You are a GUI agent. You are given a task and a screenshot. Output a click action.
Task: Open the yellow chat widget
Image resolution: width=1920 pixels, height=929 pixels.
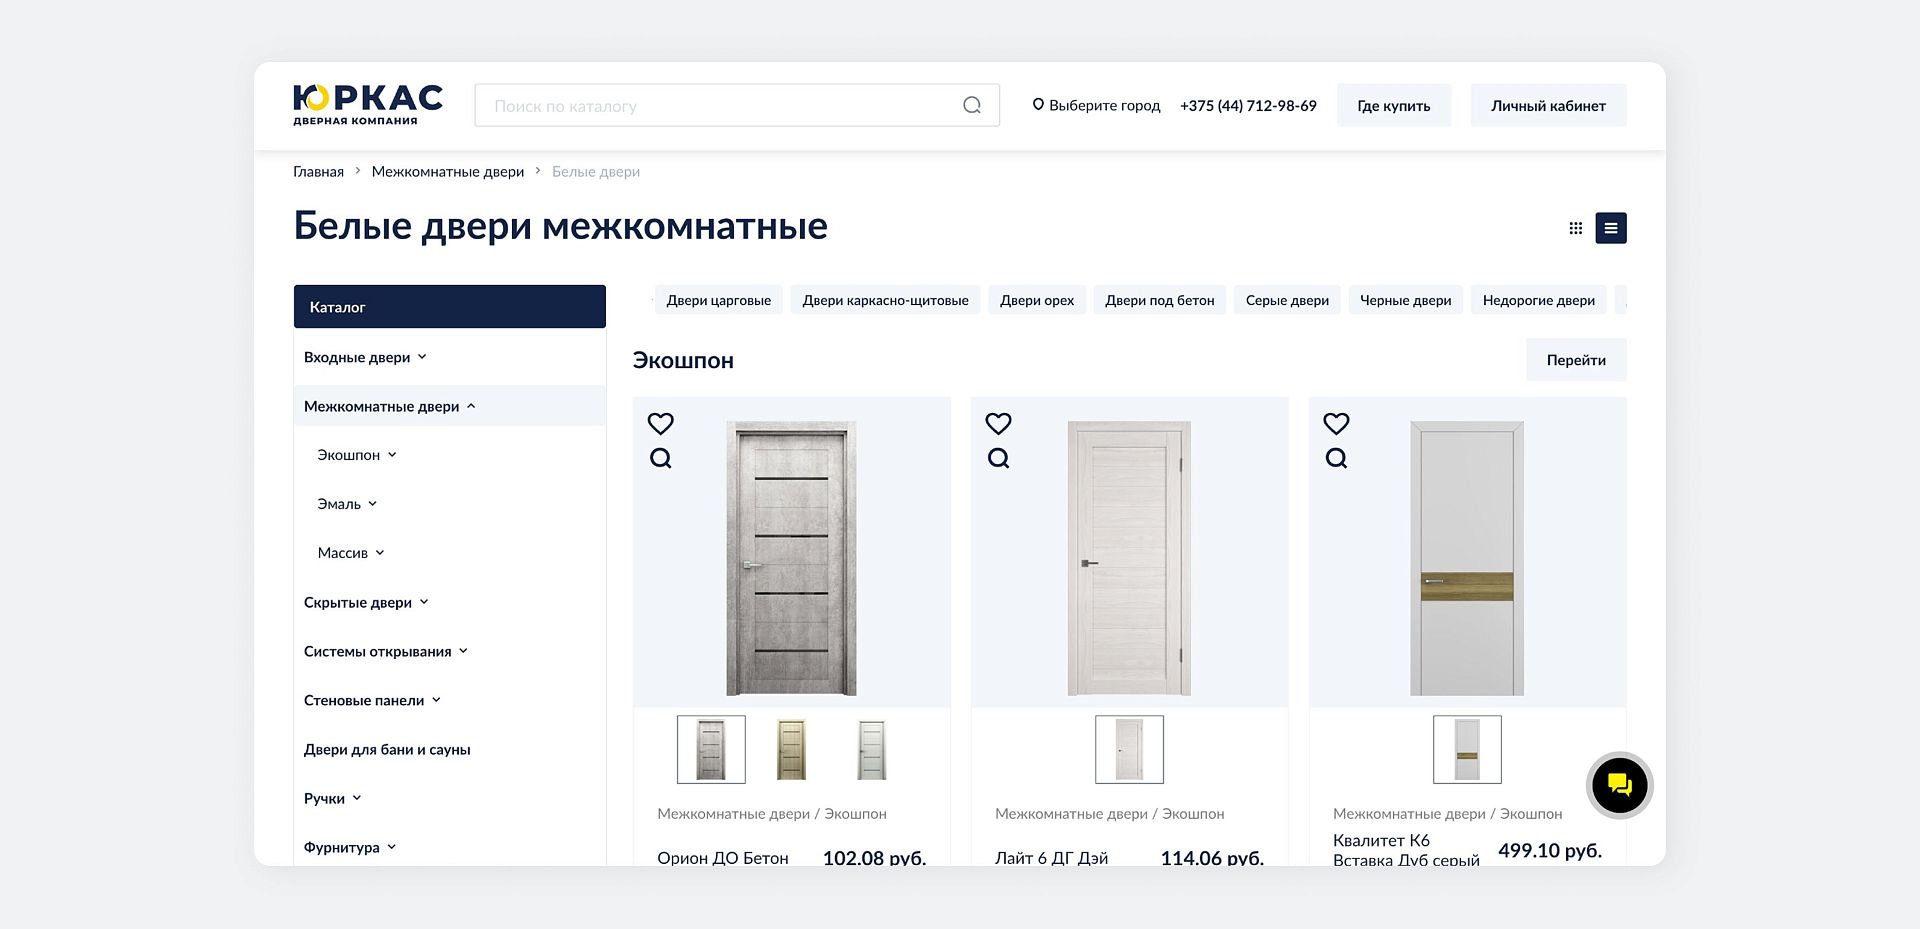point(1618,785)
